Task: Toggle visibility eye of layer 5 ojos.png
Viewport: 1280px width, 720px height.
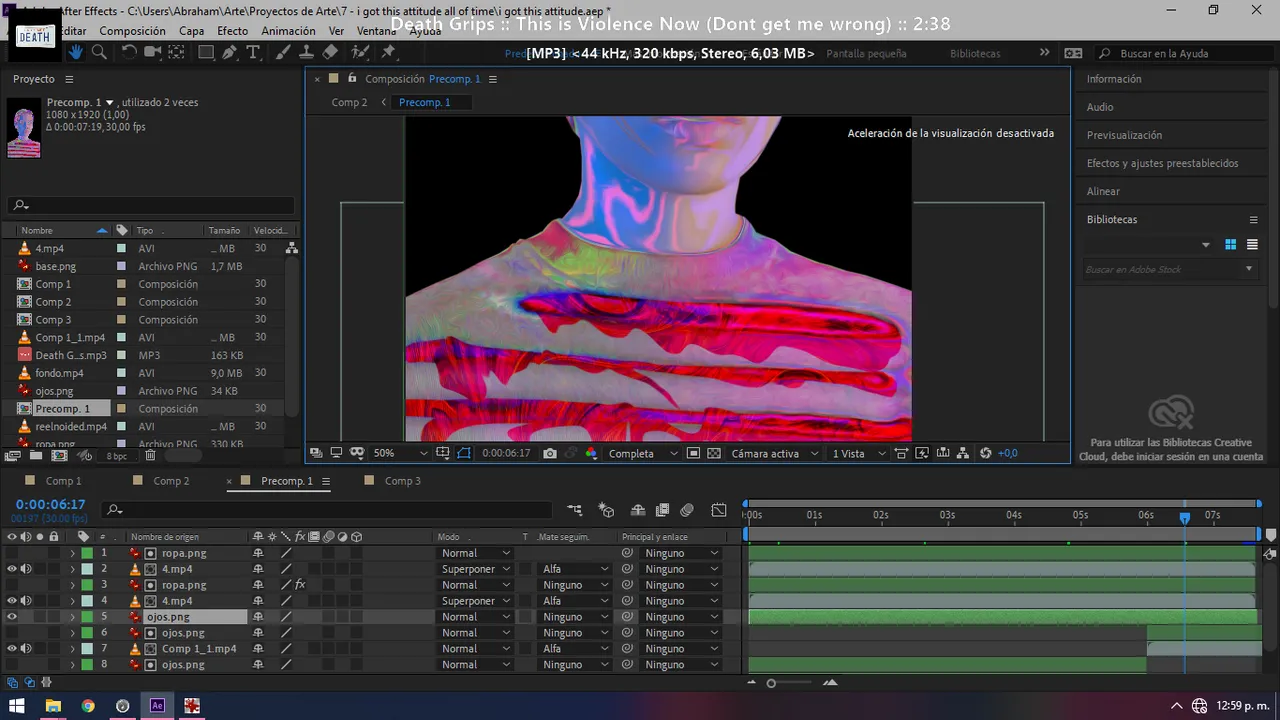Action: tap(12, 617)
